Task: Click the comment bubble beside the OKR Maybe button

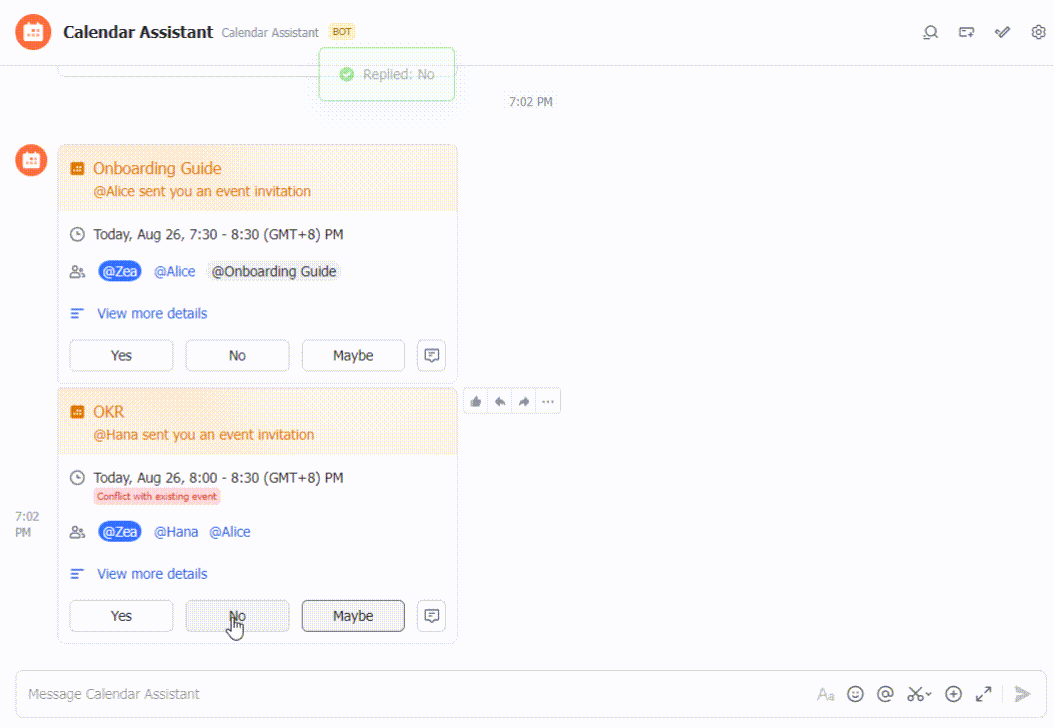Action: (431, 615)
